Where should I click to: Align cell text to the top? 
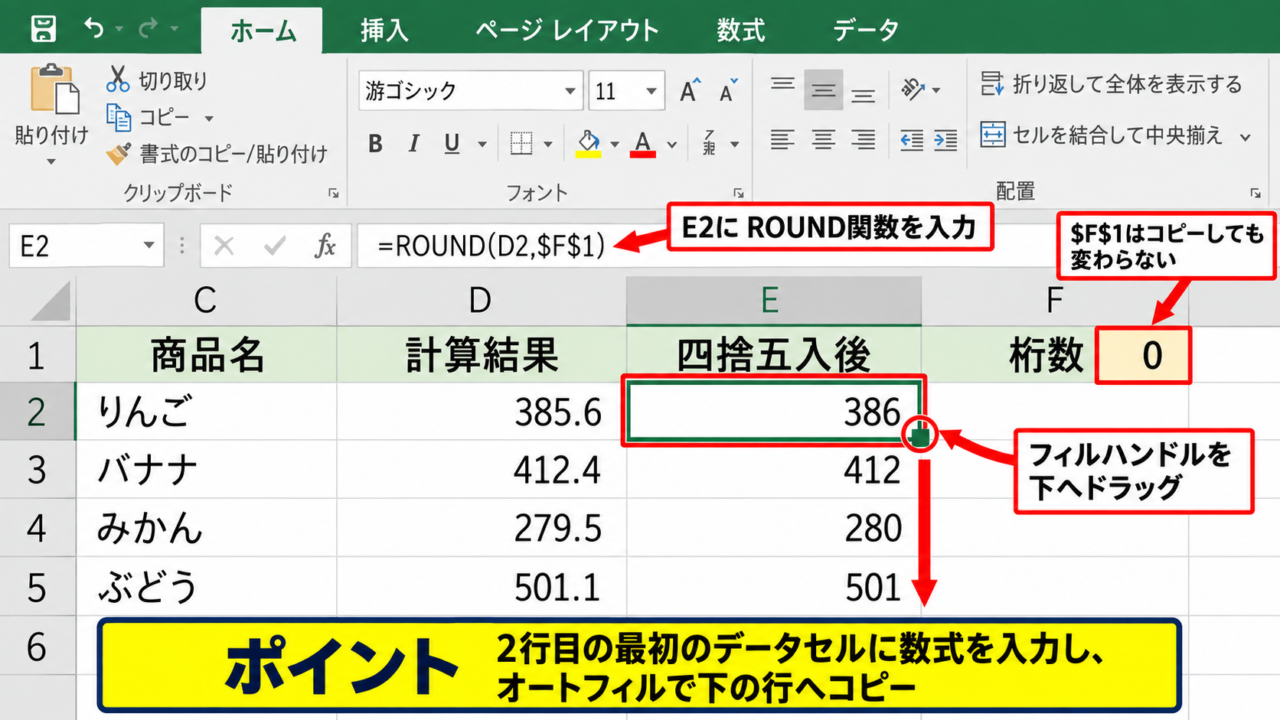pos(783,86)
